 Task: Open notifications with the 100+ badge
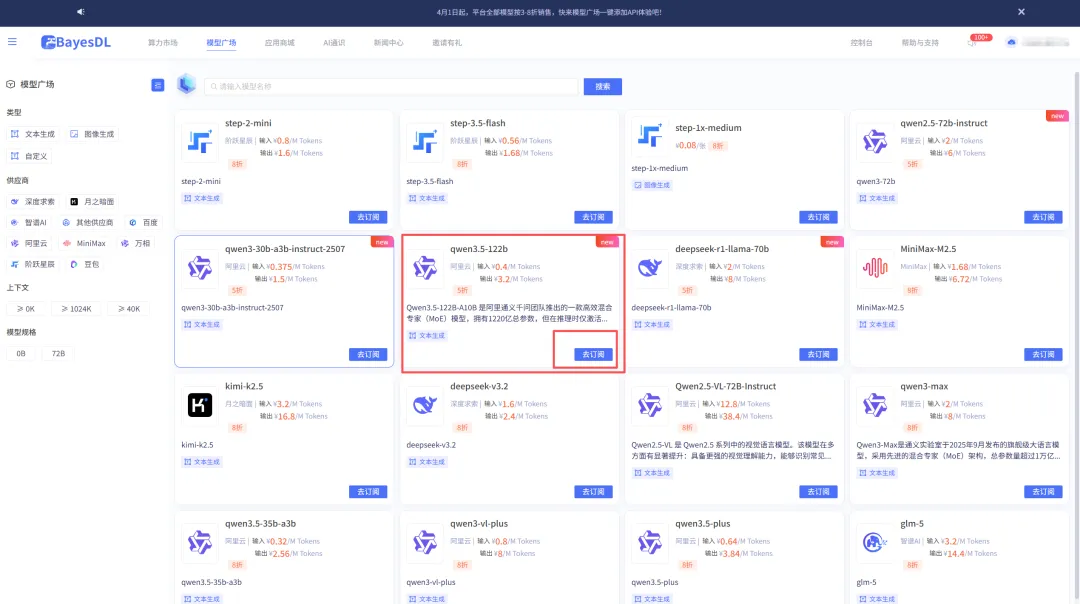(972, 43)
